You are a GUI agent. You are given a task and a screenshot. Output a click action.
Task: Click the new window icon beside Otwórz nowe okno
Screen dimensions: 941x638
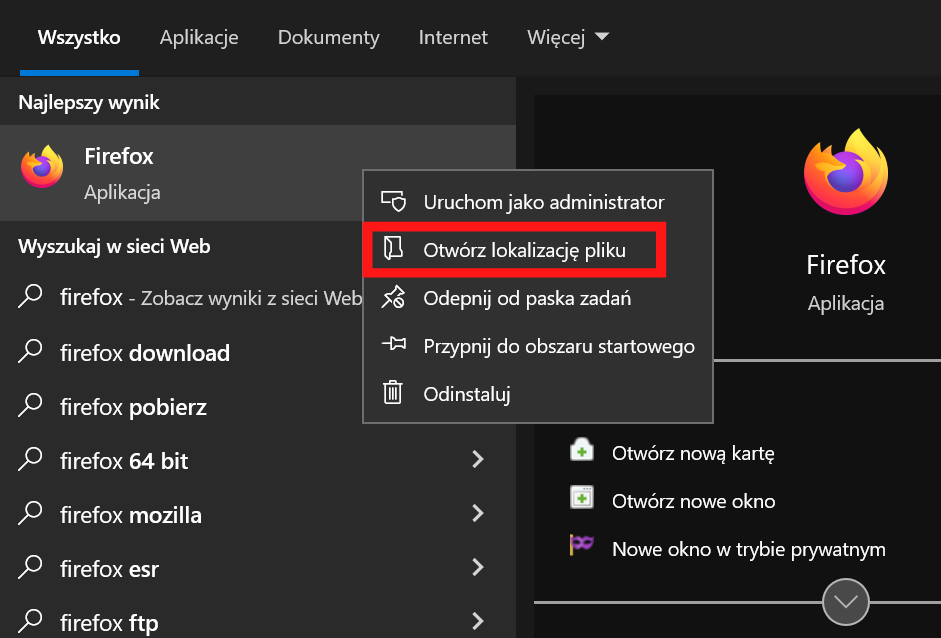[x=582, y=497]
